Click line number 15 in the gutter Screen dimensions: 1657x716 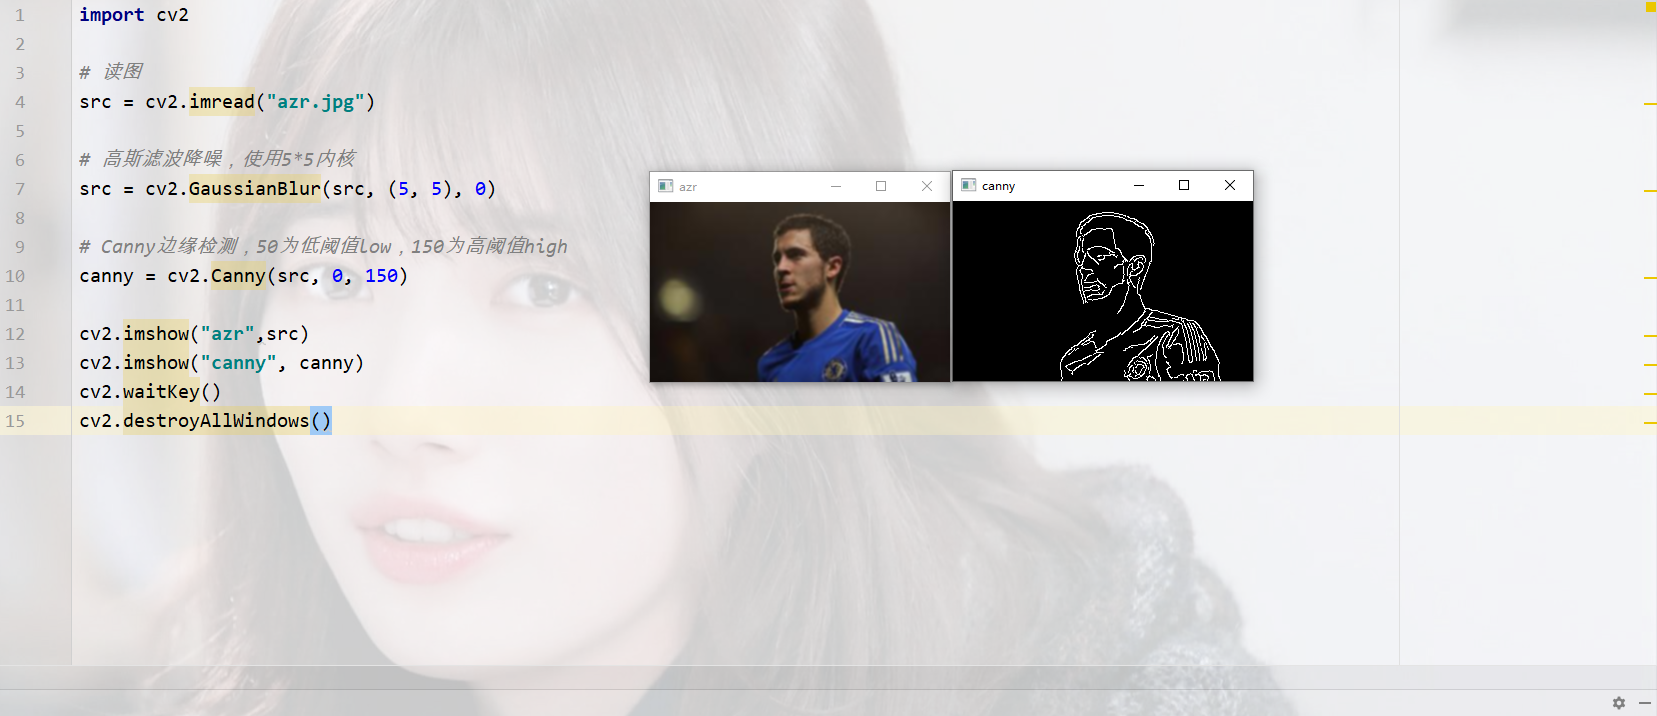pyautogui.click(x=15, y=422)
